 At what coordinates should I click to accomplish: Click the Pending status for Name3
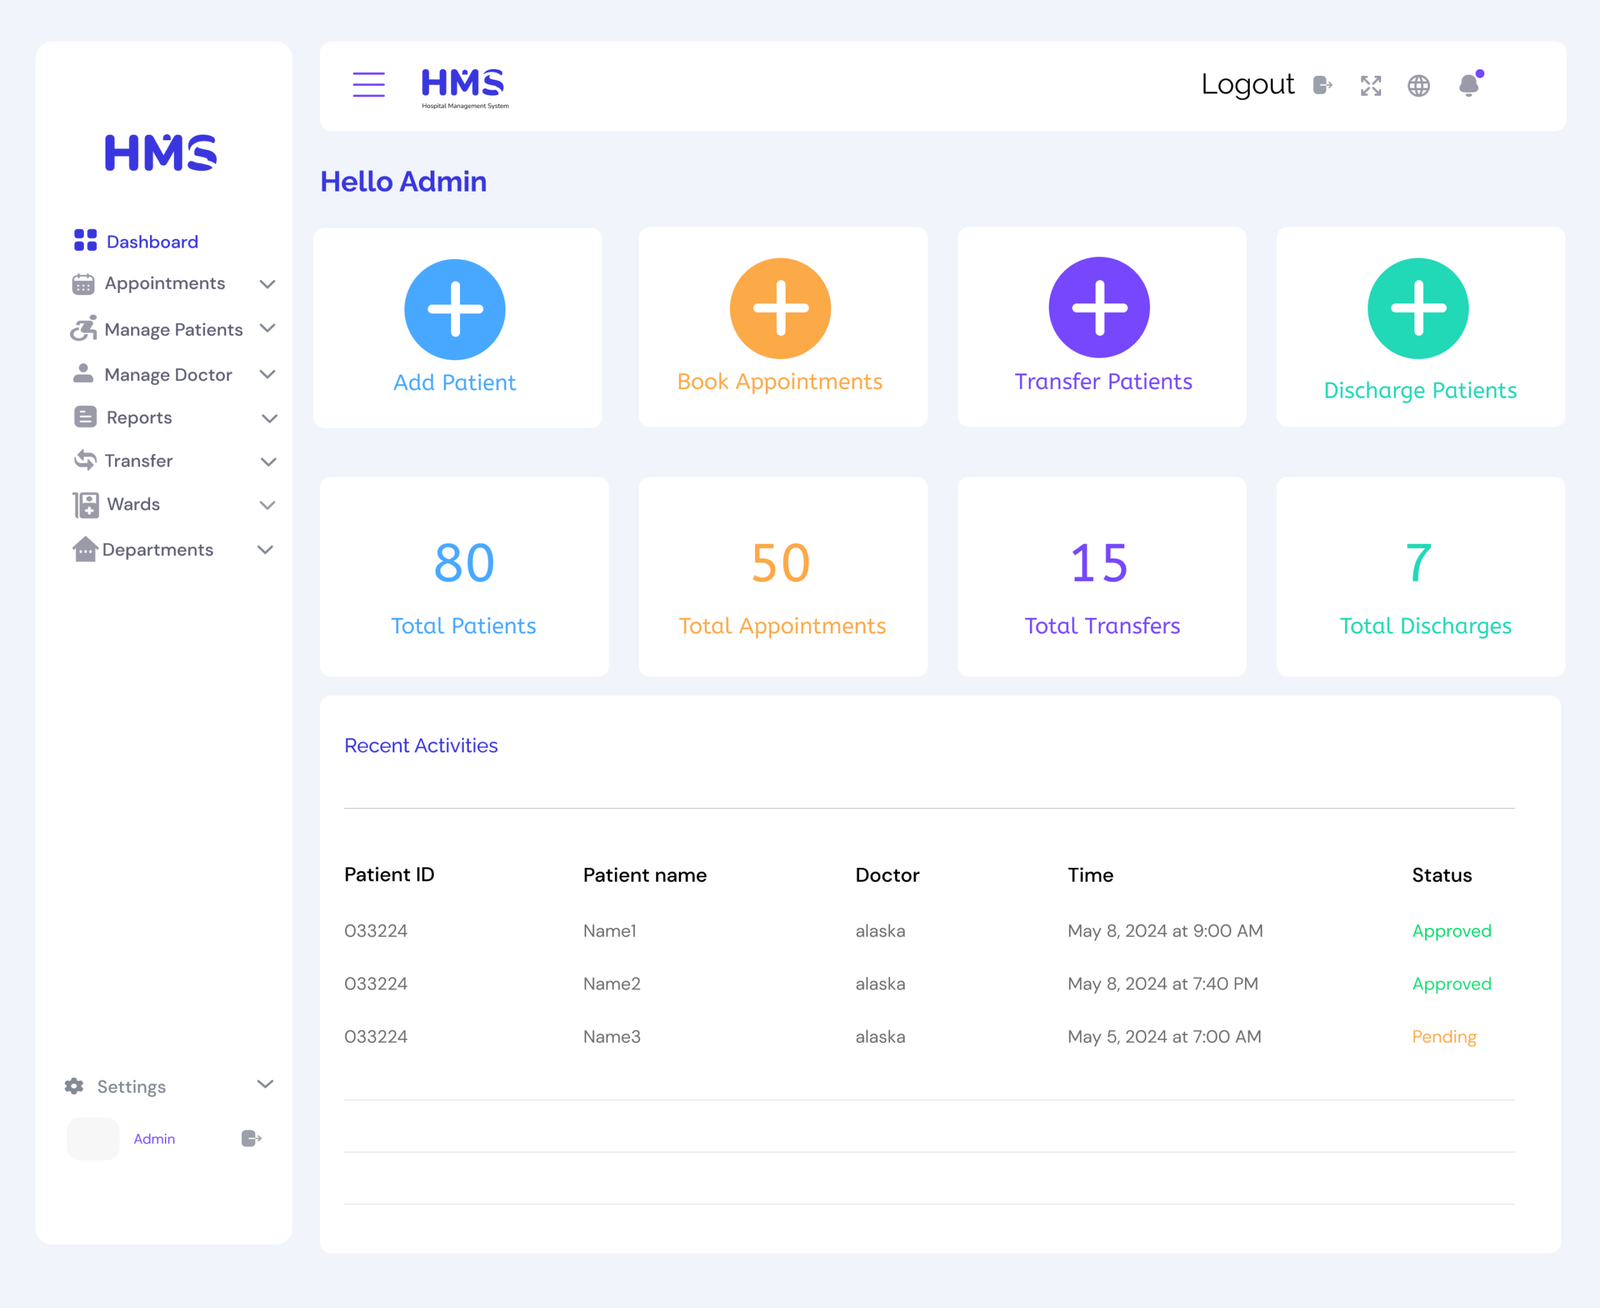point(1443,1037)
